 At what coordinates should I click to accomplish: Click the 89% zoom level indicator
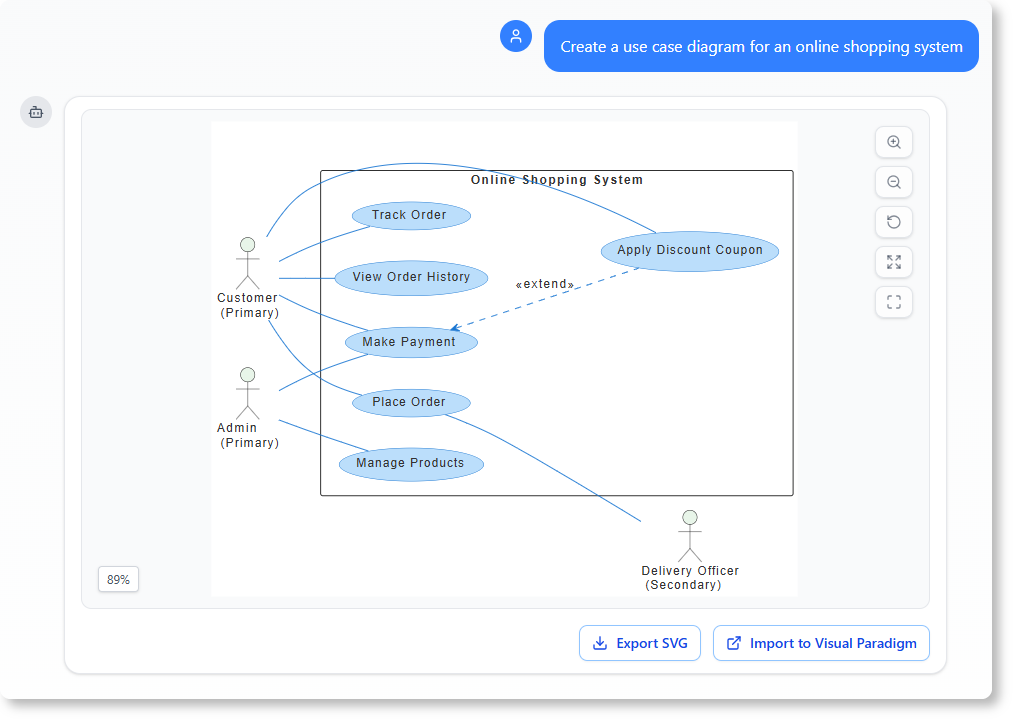point(118,579)
